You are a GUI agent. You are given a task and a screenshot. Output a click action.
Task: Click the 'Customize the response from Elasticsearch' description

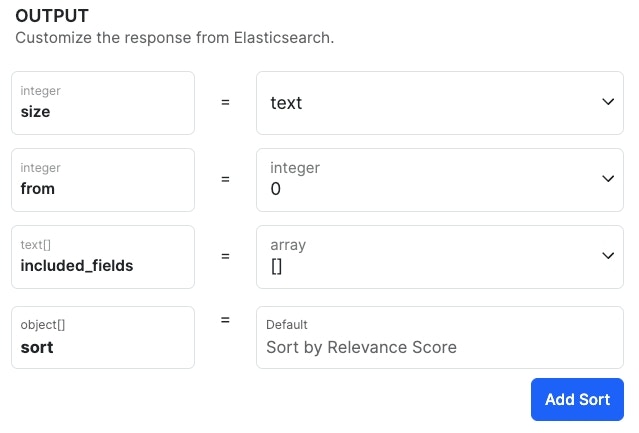click(x=174, y=38)
